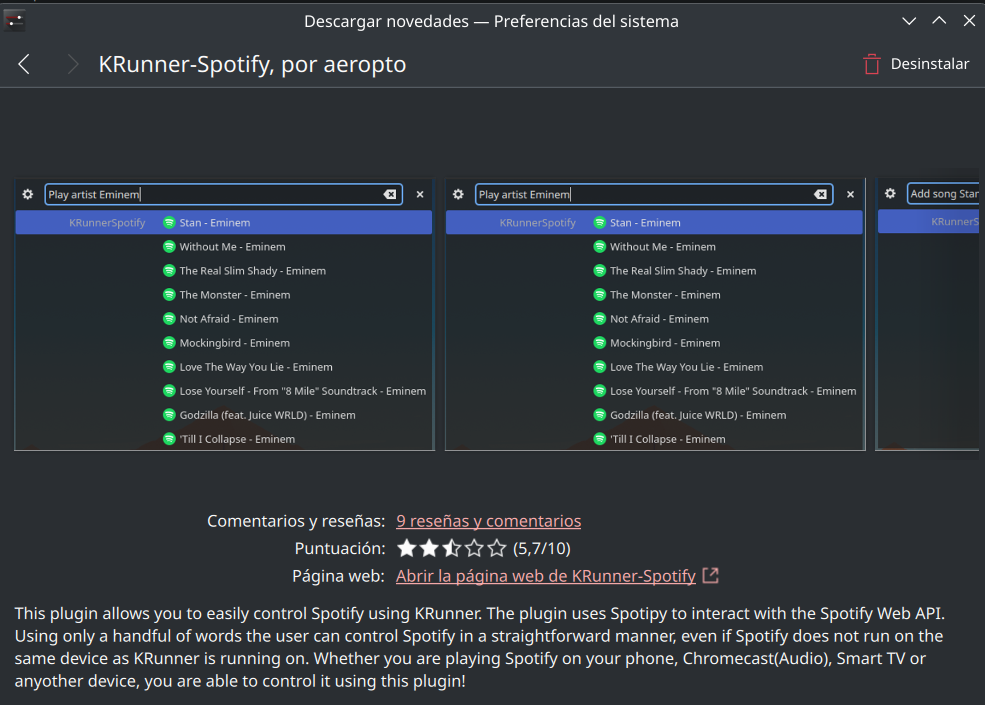Screen dimensions: 985x705
Task: Click the star rating display
Action: coord(451,548)
